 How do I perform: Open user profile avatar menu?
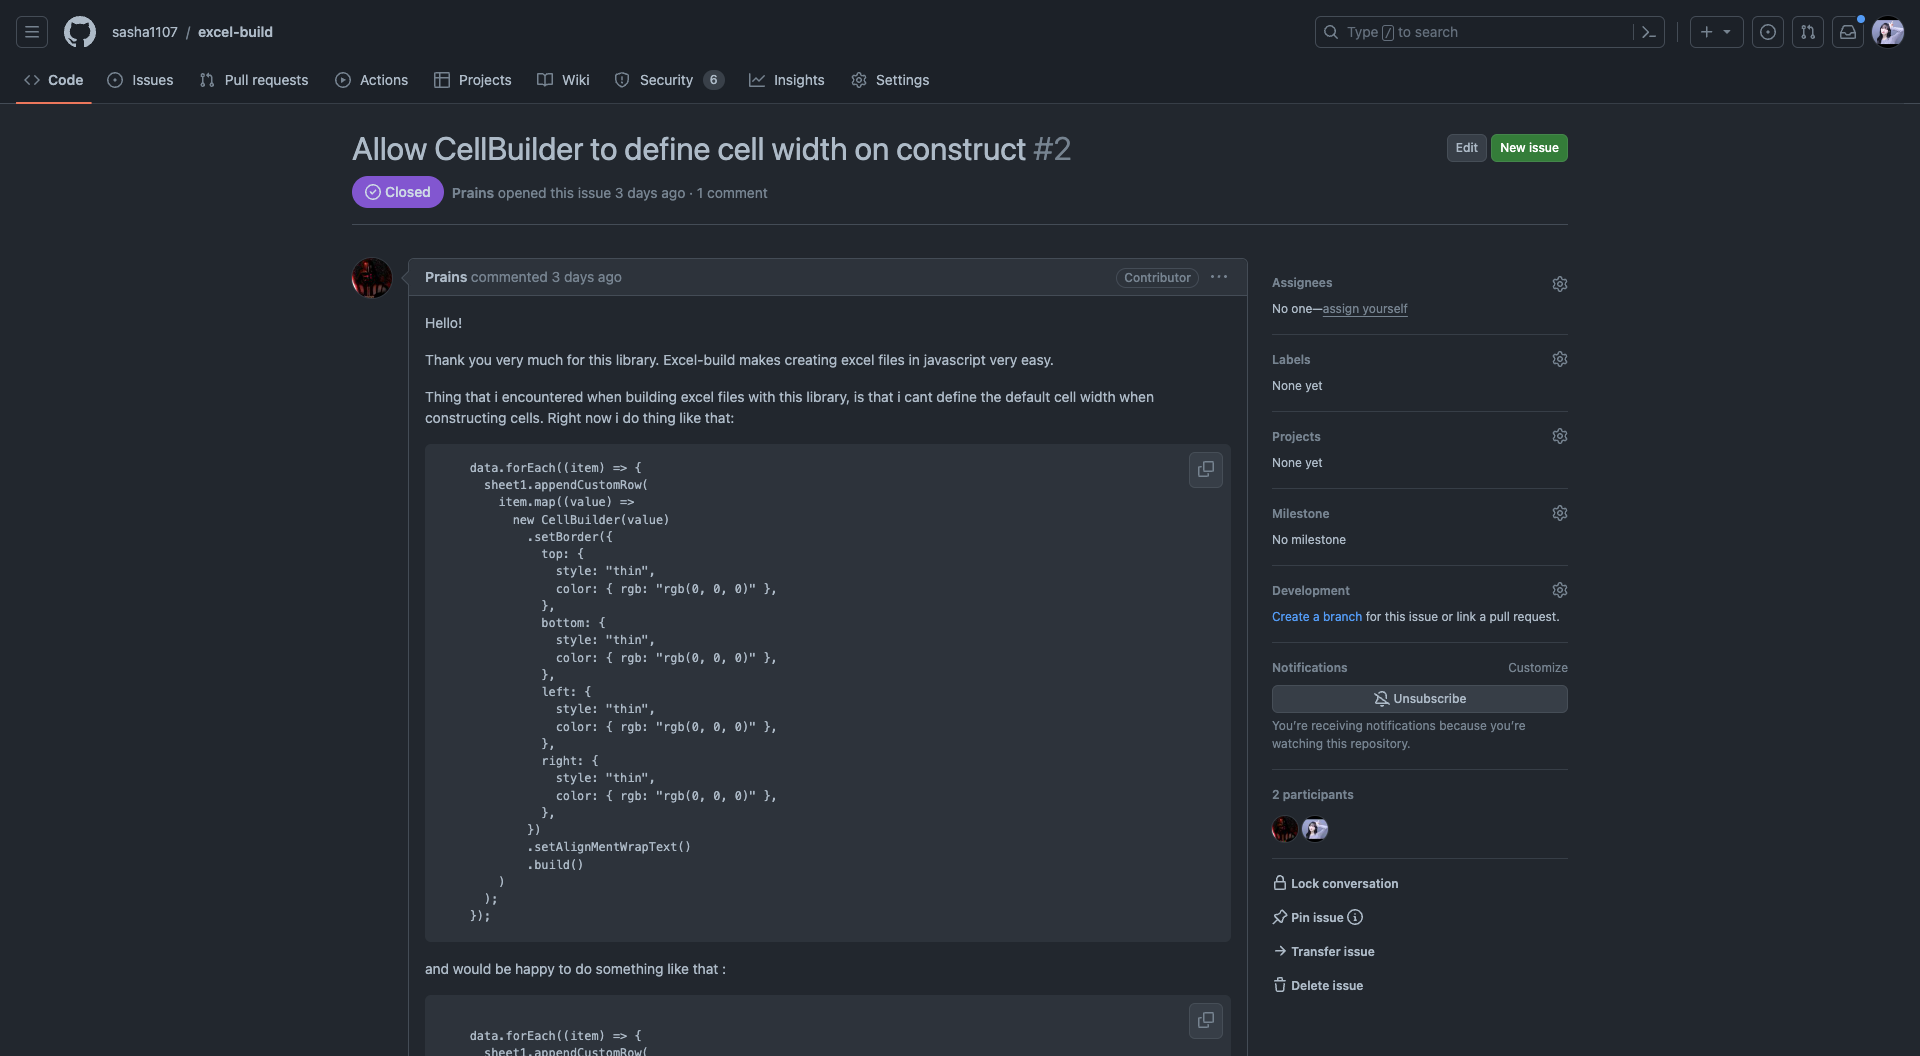1888,32
